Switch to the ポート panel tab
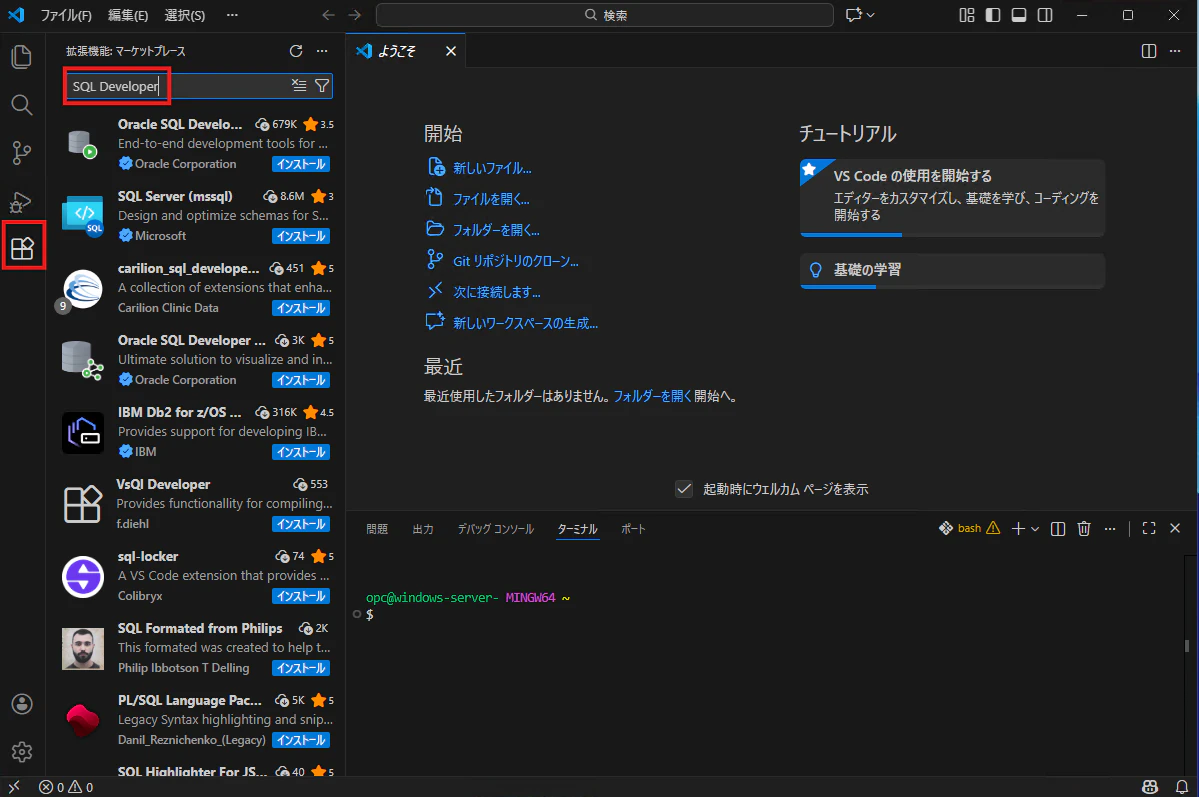1199x797 pixels. 633,529
